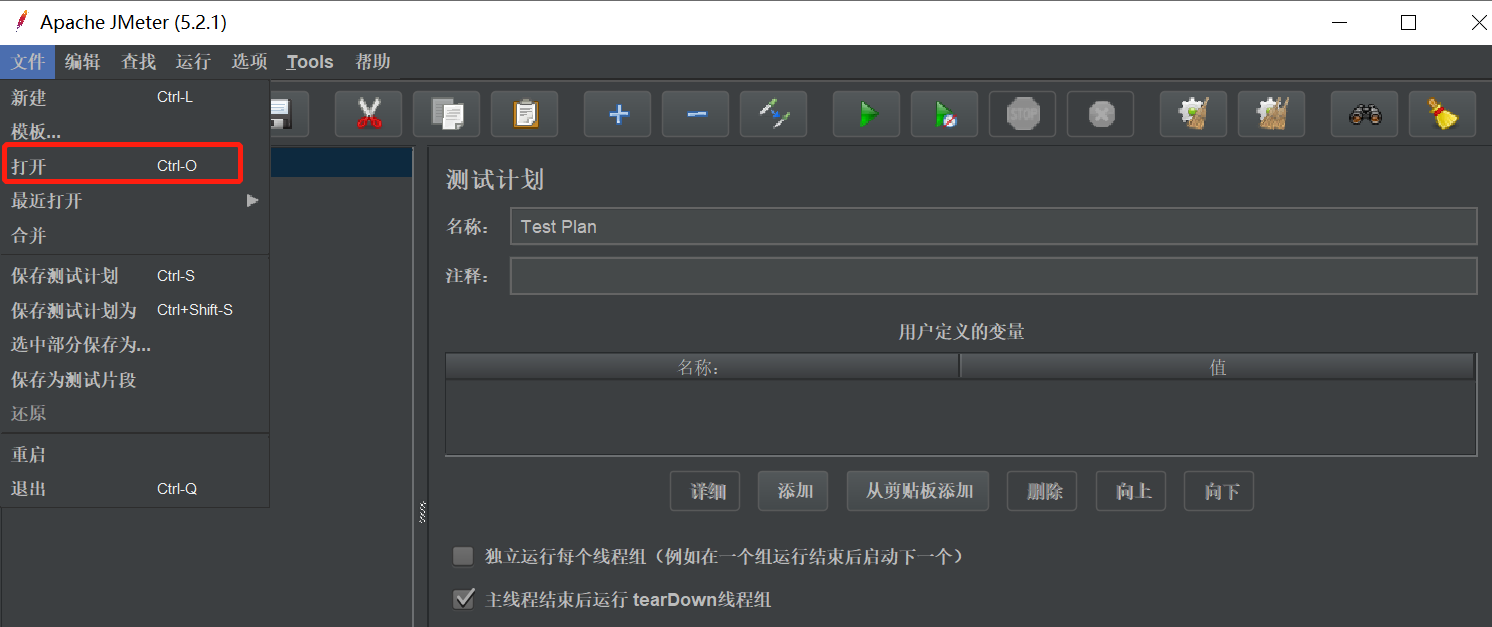Open the 选项 menu

pyautogui.click(x=250, y=62)
